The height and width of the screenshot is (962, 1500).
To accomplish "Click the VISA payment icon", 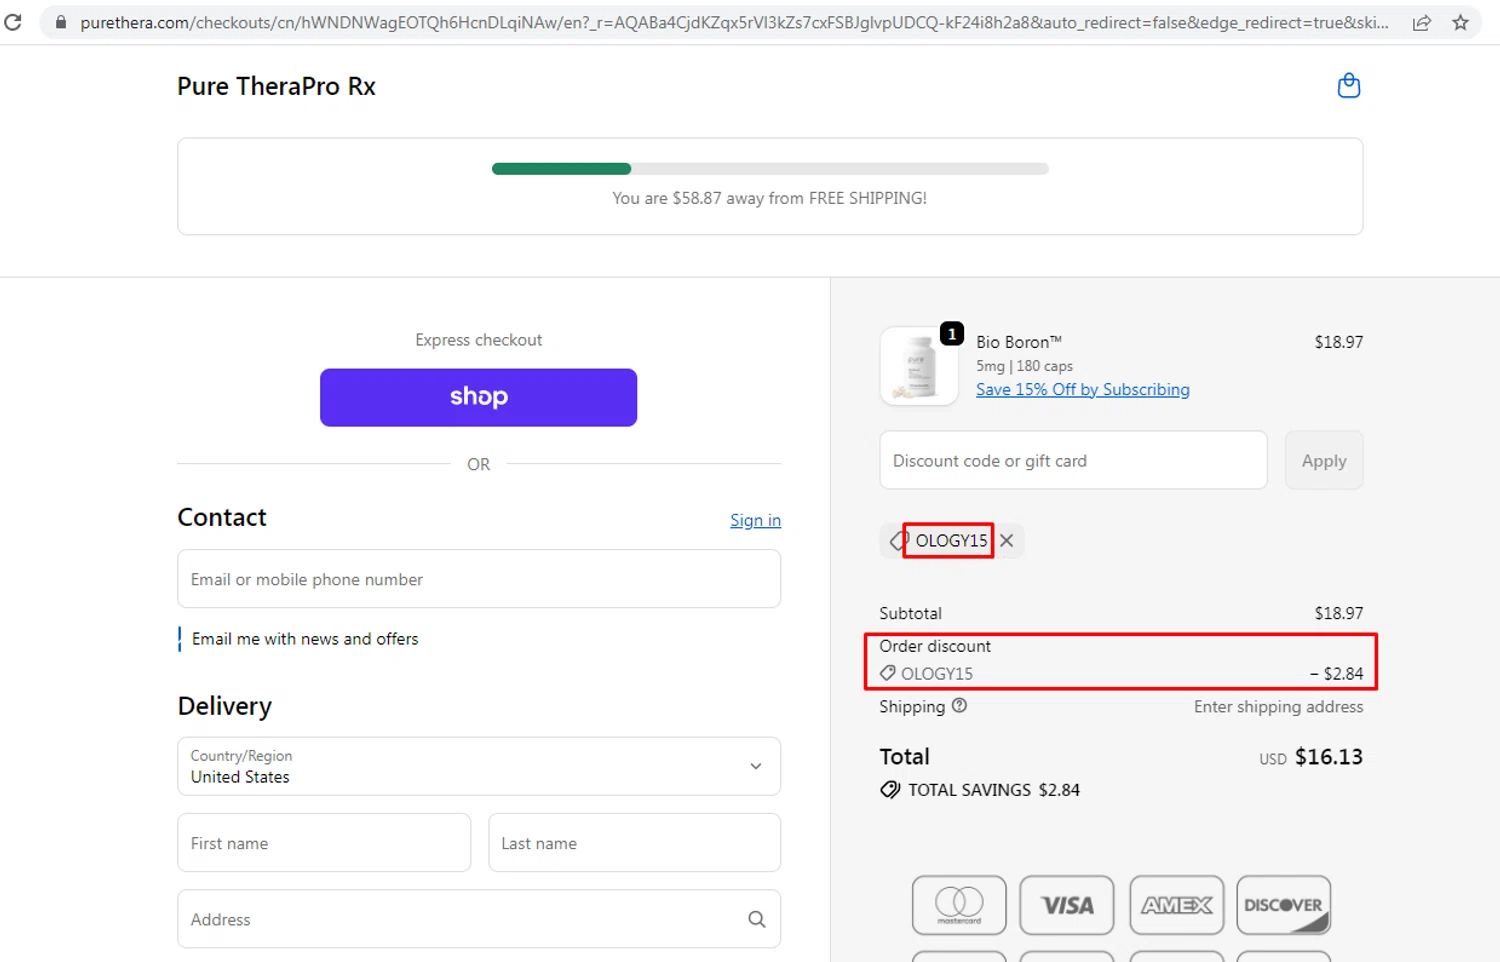I will tap(1067, 905).
